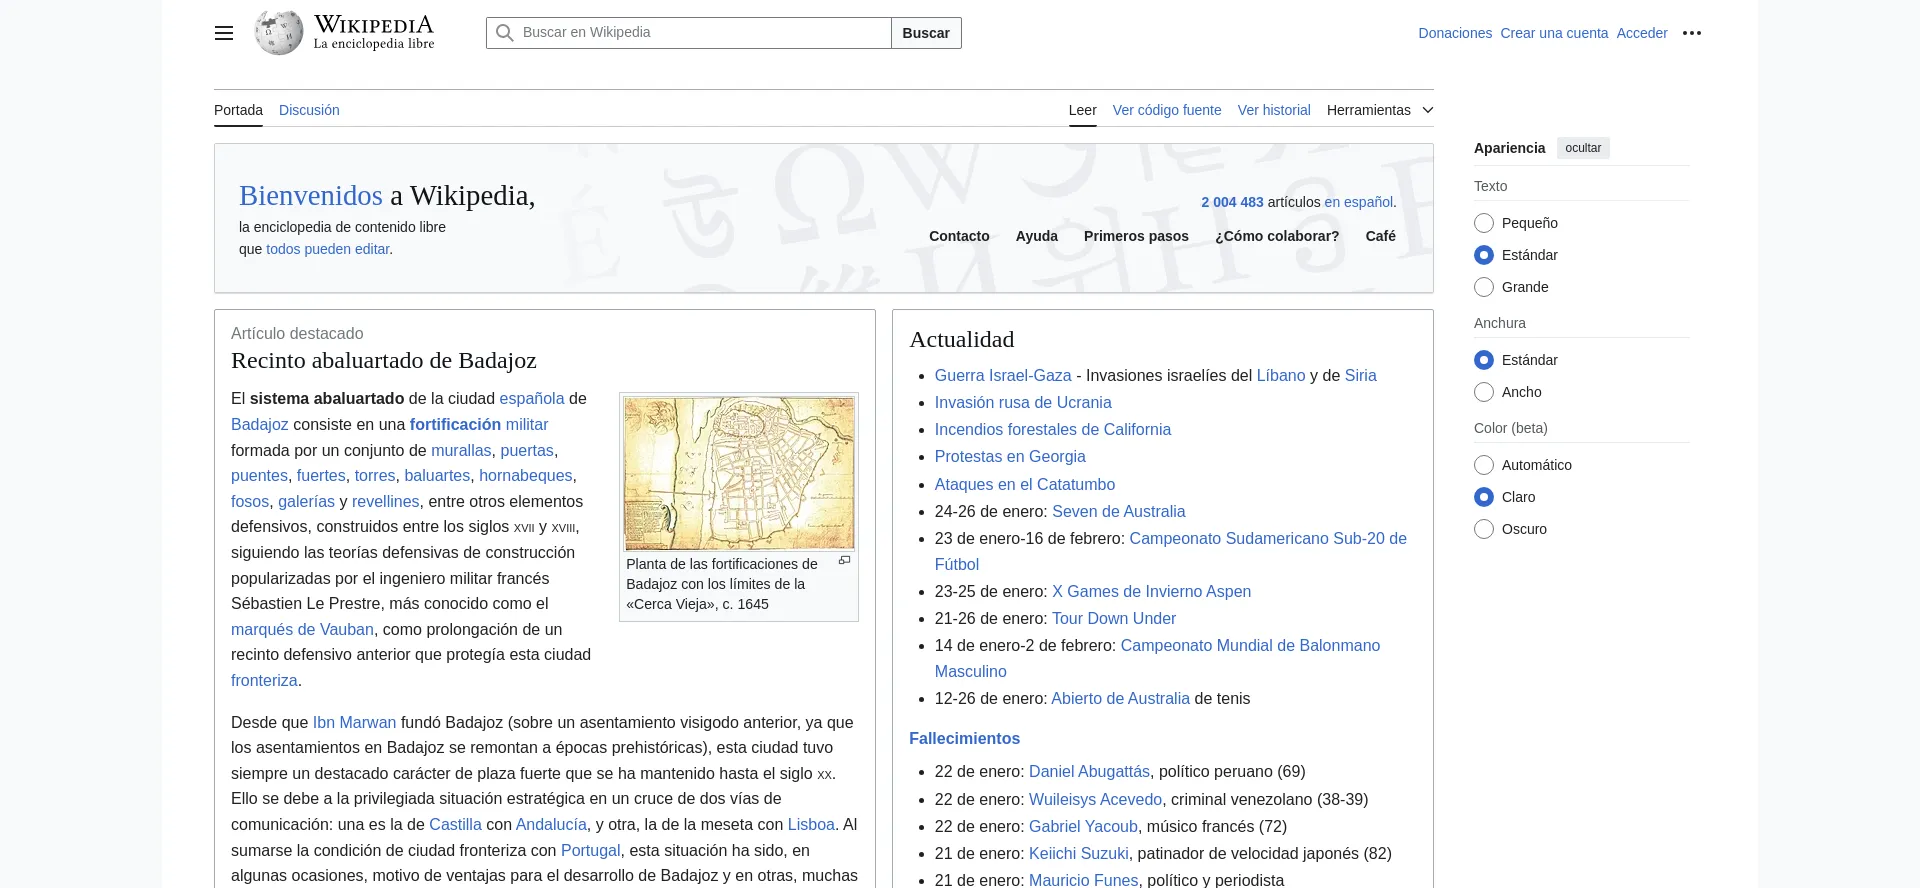The height and width of the screenshot is (888, 1920).
Task: Click Crear una cuenta link
Action: [1554, 33]
